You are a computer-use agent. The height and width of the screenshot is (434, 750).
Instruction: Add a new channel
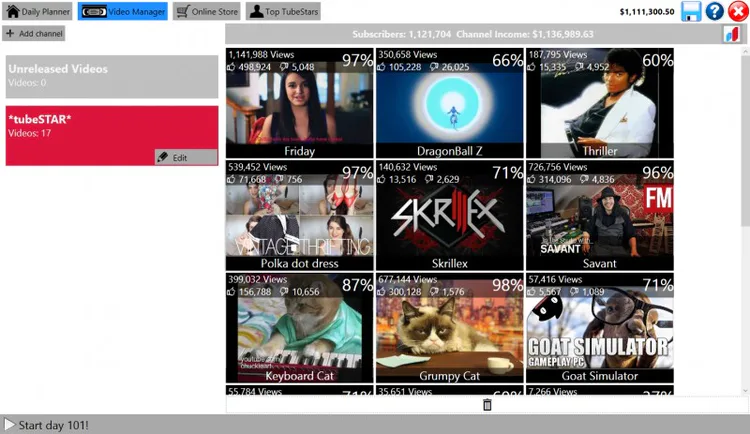(34, 33)
